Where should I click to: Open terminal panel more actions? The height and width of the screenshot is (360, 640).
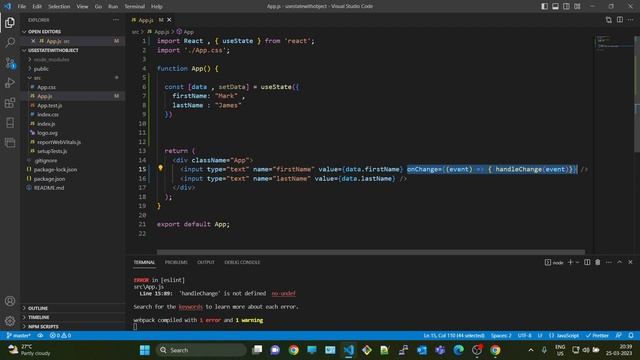click(x=609, y=262)
